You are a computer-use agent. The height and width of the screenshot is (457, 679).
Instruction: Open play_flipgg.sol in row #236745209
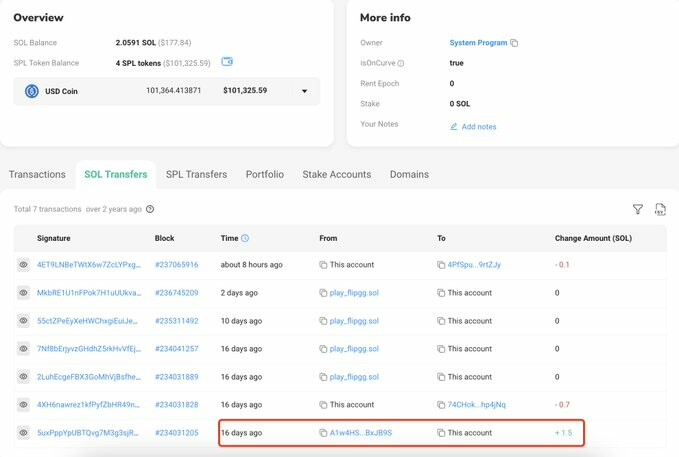[x=354, y=293]
